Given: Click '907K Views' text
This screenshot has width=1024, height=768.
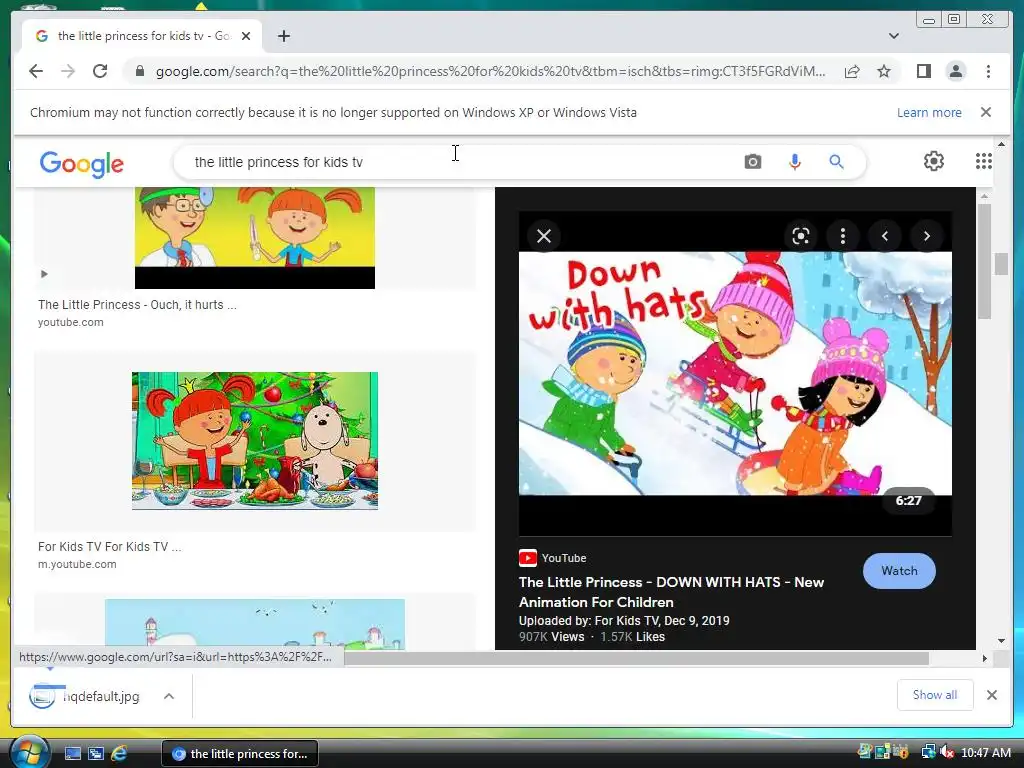Looking at the screenshot, I should click(x=551, y=637).
